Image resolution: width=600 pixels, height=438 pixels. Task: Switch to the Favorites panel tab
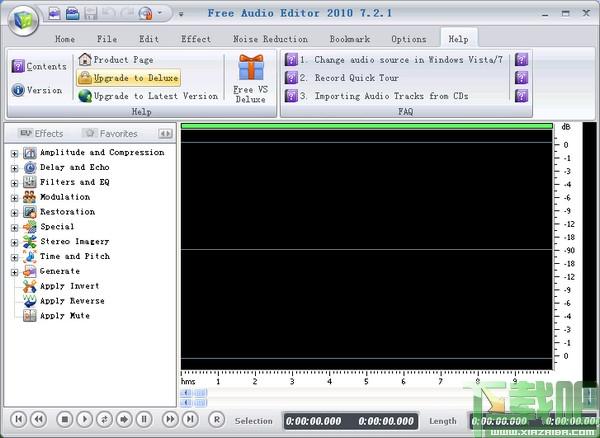point(111,134)
